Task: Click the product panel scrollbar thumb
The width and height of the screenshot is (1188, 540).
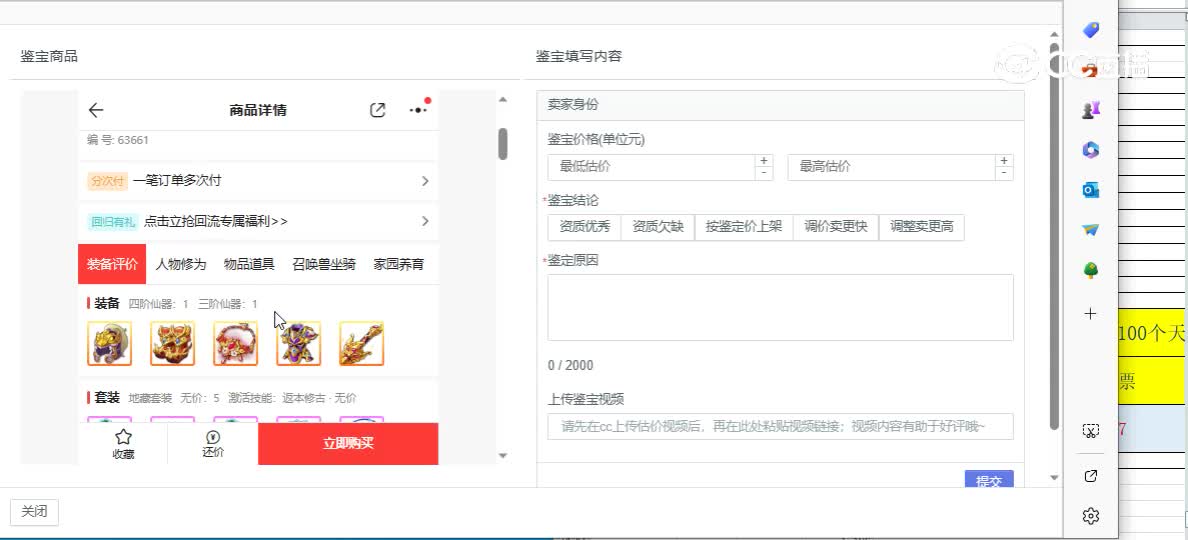Action: tap(502, 144)
